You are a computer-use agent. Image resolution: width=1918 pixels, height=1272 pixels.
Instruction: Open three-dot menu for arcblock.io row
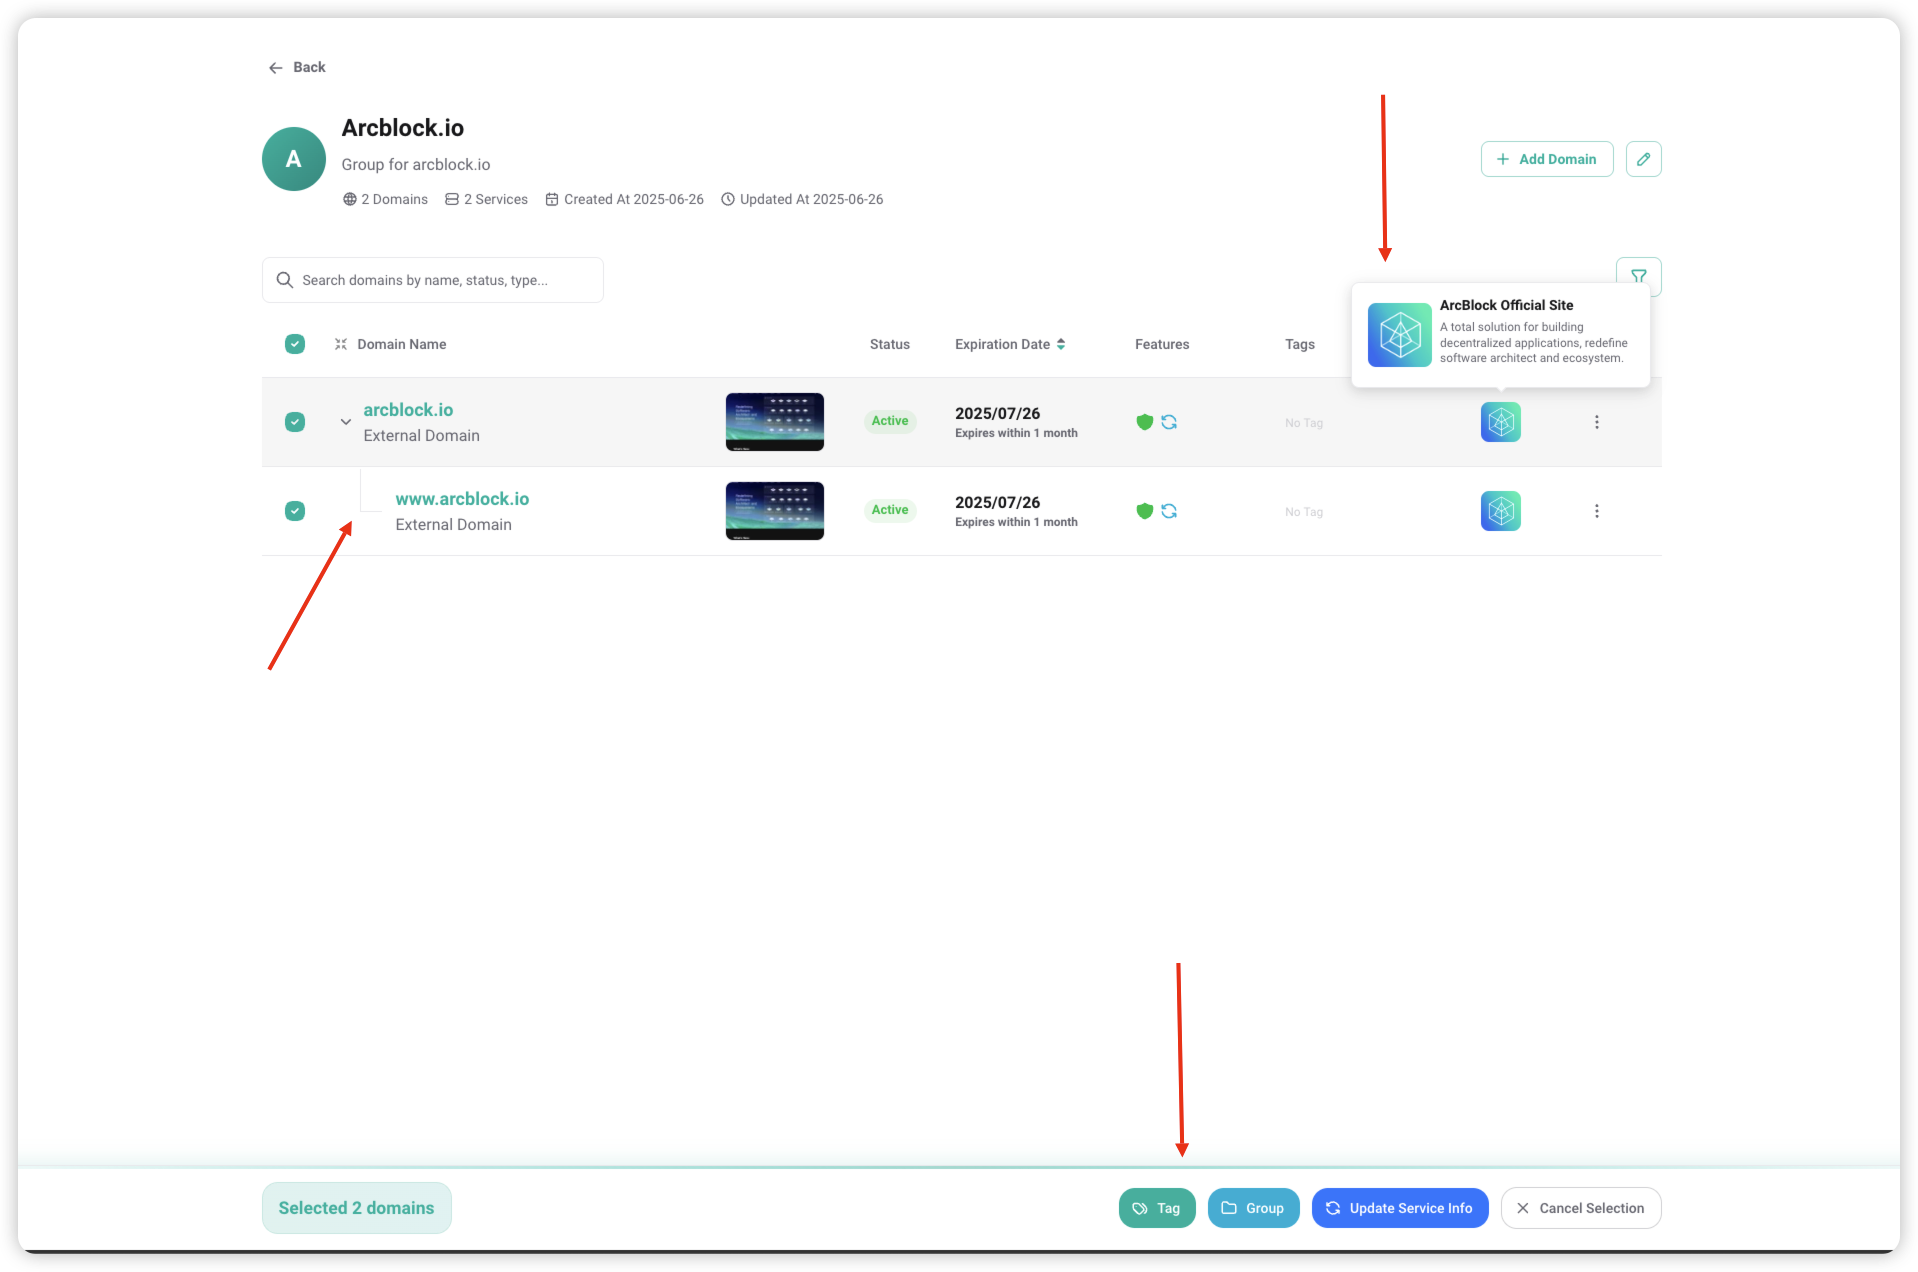pyautogui.click(x=1596, y=422)
